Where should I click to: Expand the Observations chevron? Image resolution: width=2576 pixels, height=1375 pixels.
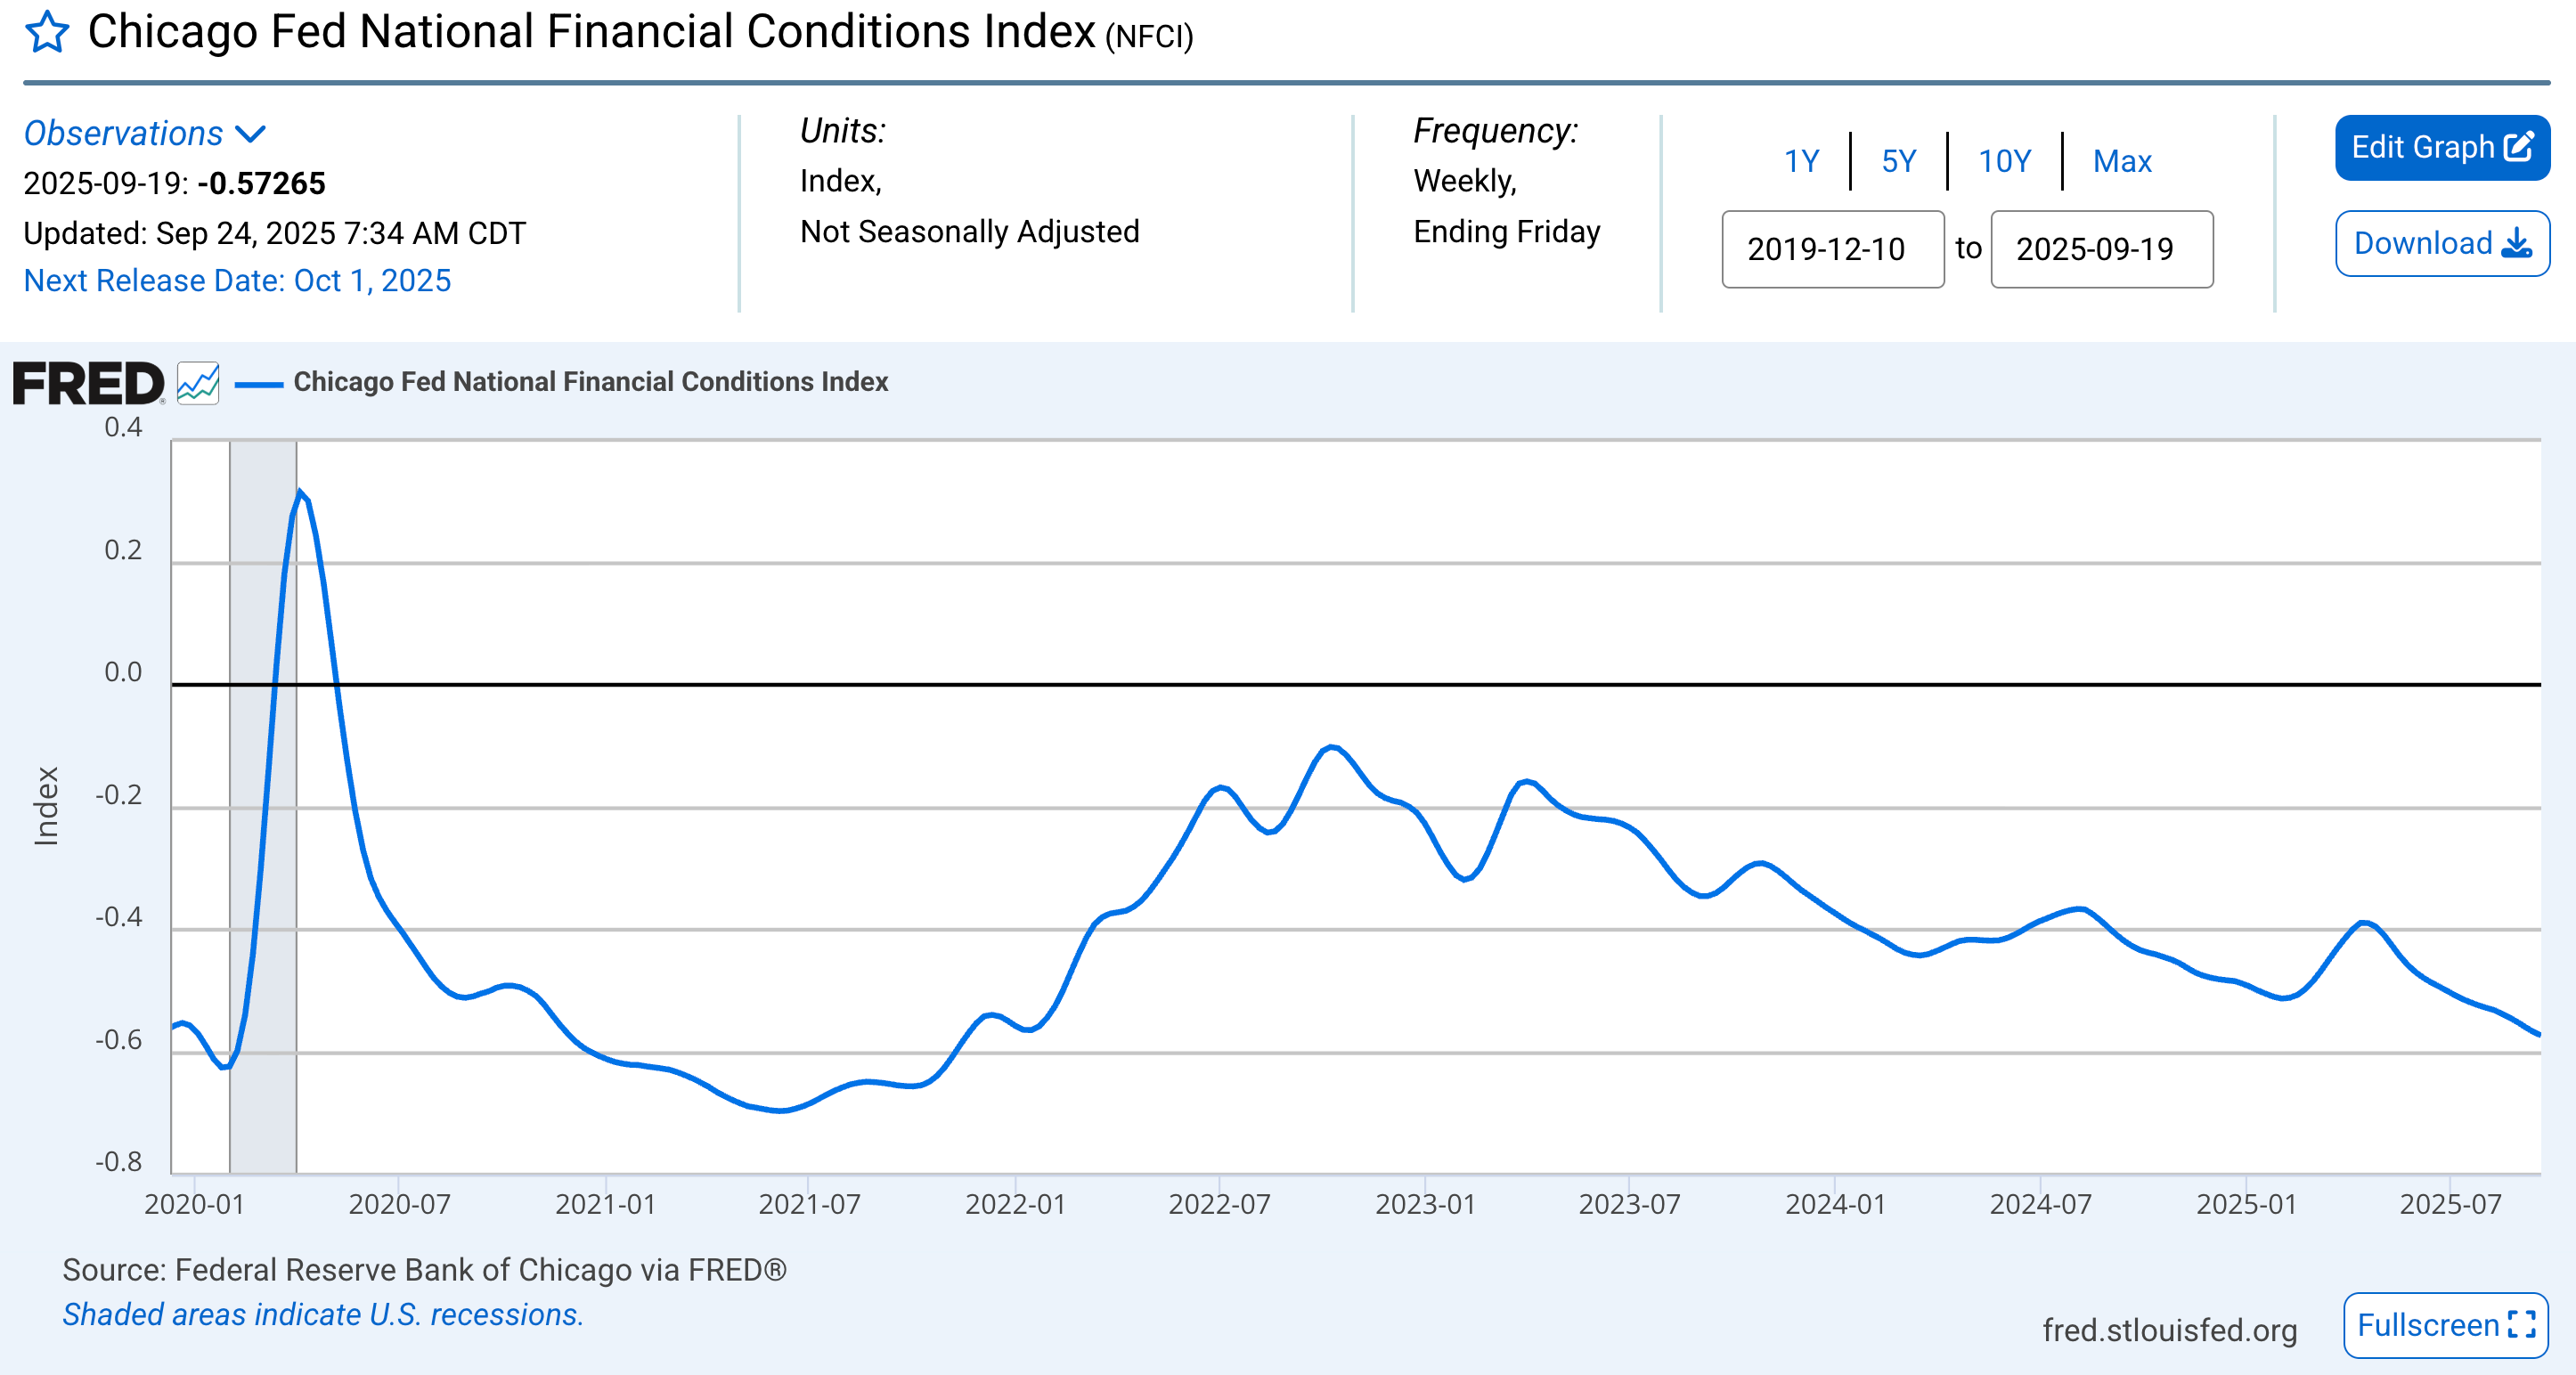click(250, 134)
